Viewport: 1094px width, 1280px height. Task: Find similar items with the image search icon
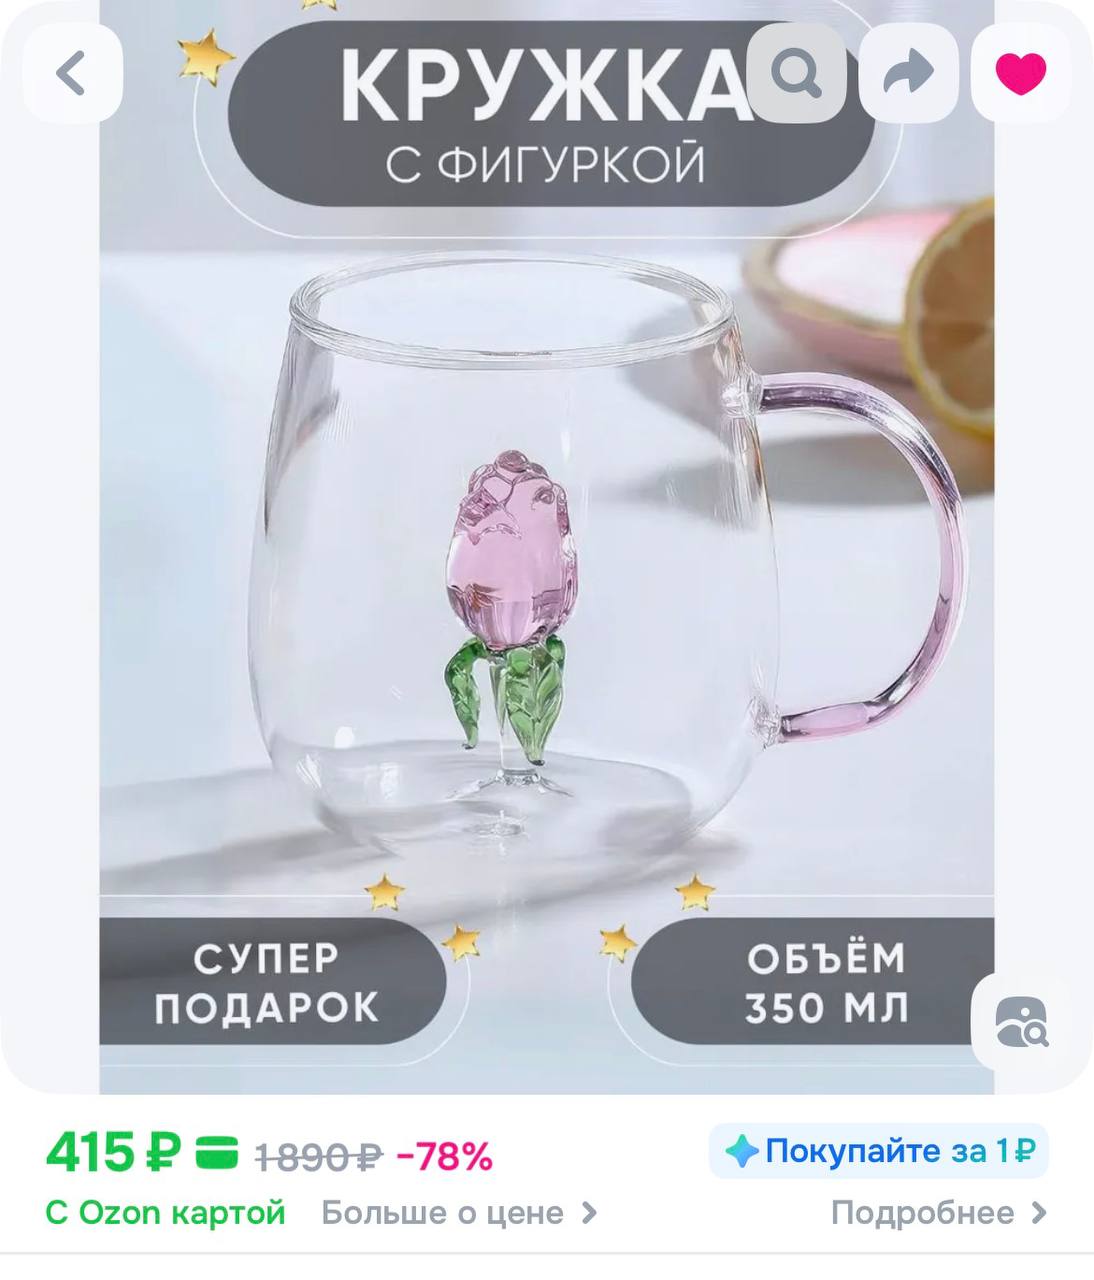(1020, 1022)
